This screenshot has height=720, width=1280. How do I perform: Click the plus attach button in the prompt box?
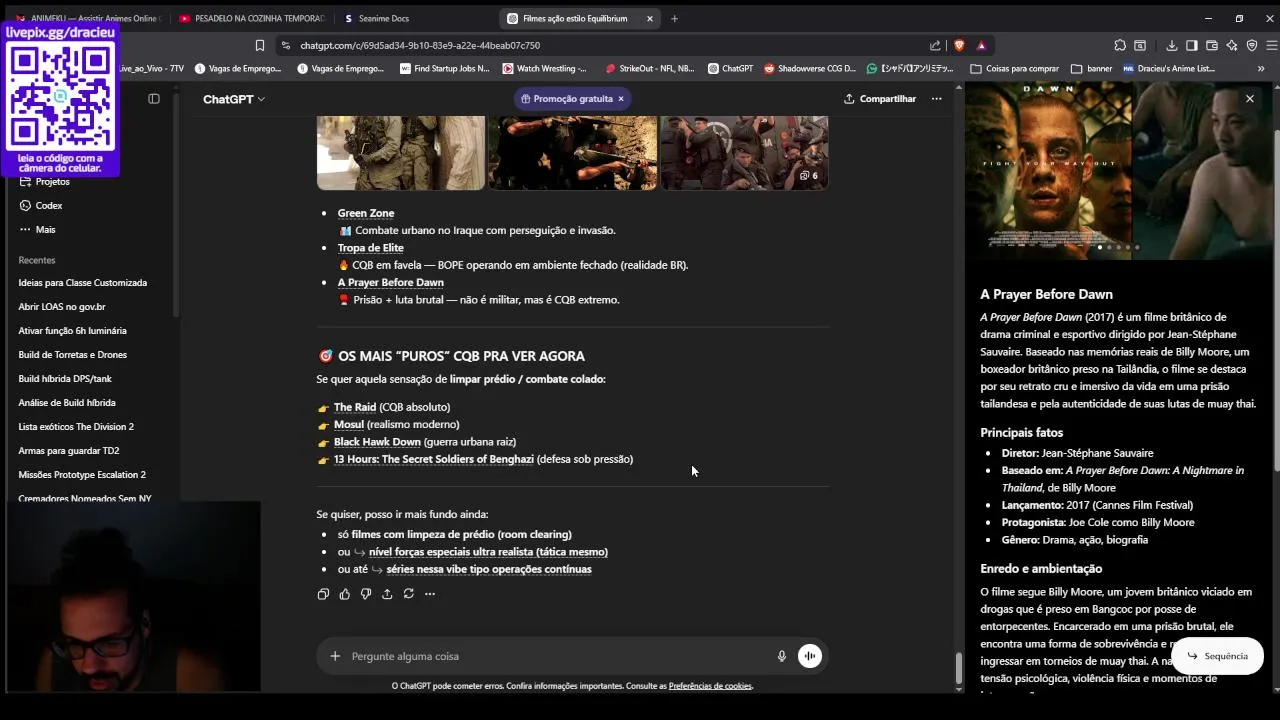[x=335, y=656]
